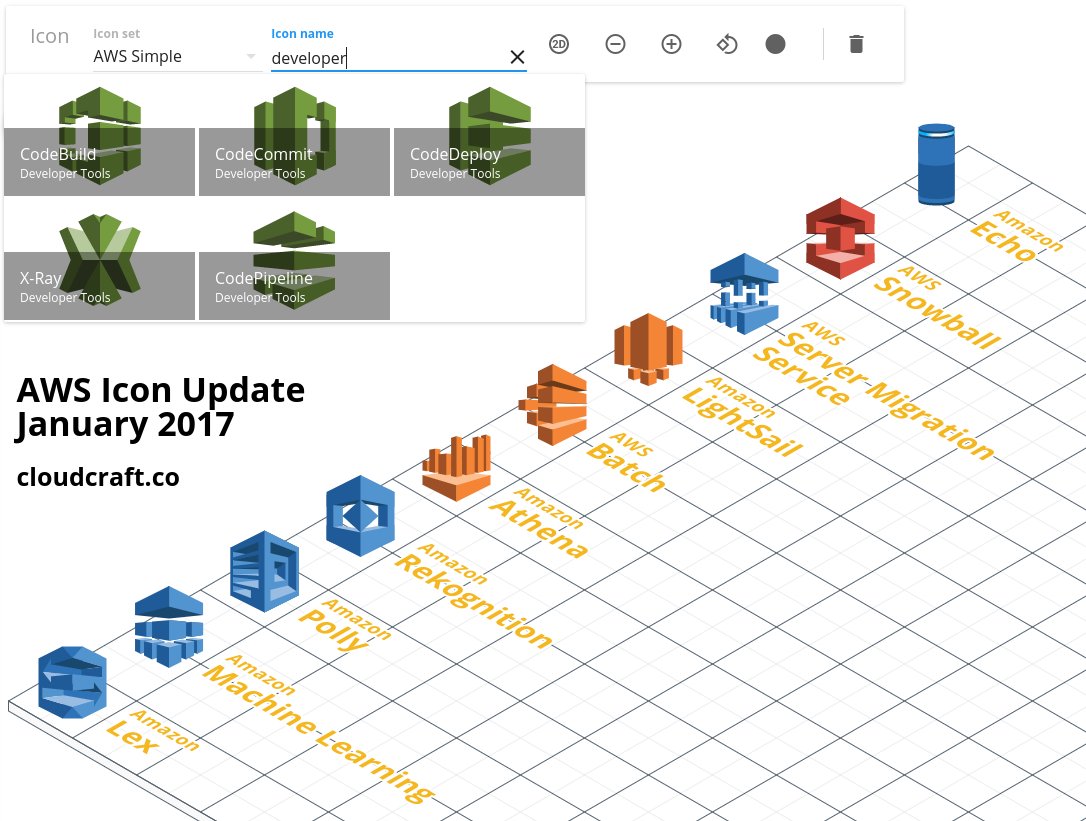The width and height of the screenshot is (1086, 821).
Task: Click the Amazon Echo blue cylinder icon
Action: click(936, 164)
